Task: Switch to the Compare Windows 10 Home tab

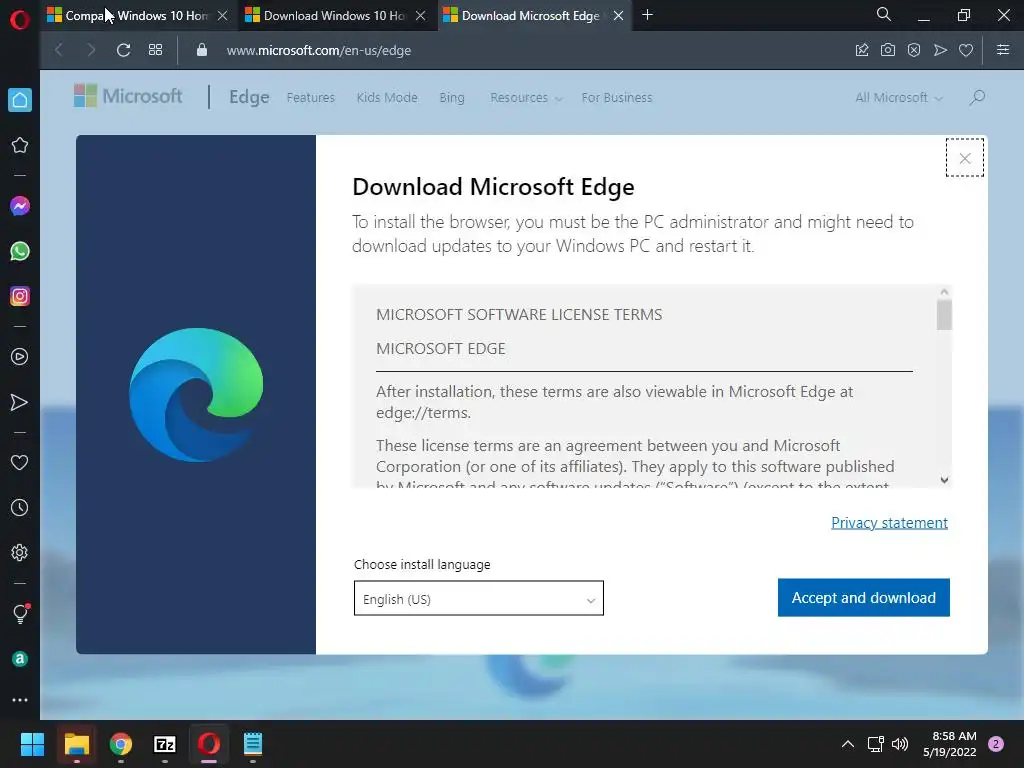Action: click(136, 16)
